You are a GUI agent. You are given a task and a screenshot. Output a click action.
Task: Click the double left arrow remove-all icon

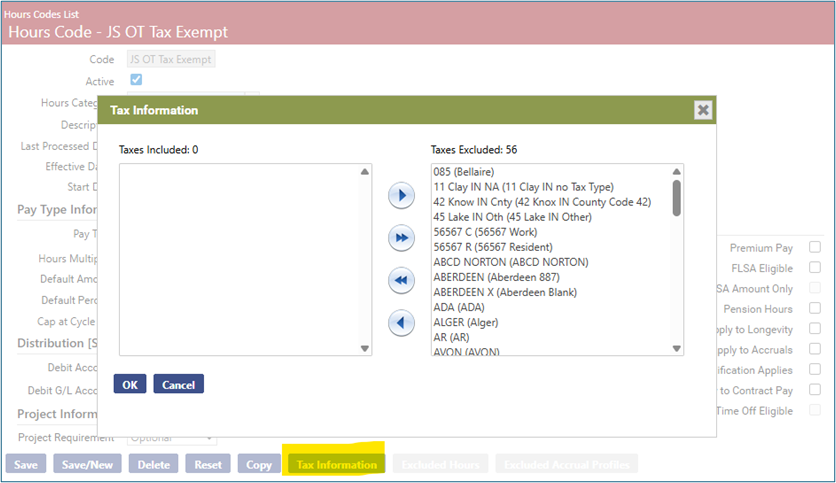[401, 281]
